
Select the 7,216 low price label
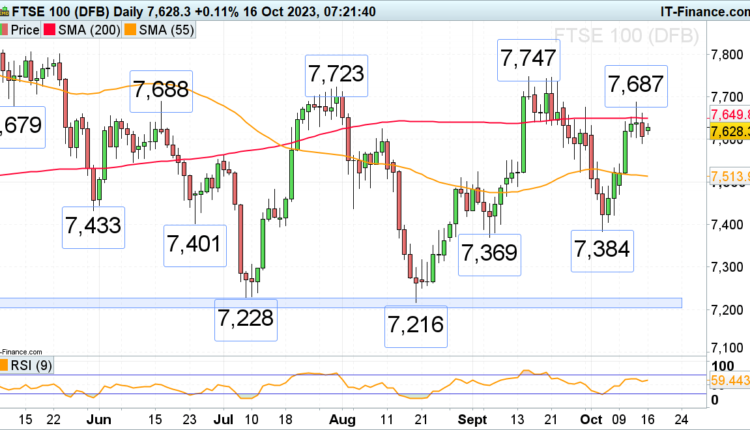415,325
